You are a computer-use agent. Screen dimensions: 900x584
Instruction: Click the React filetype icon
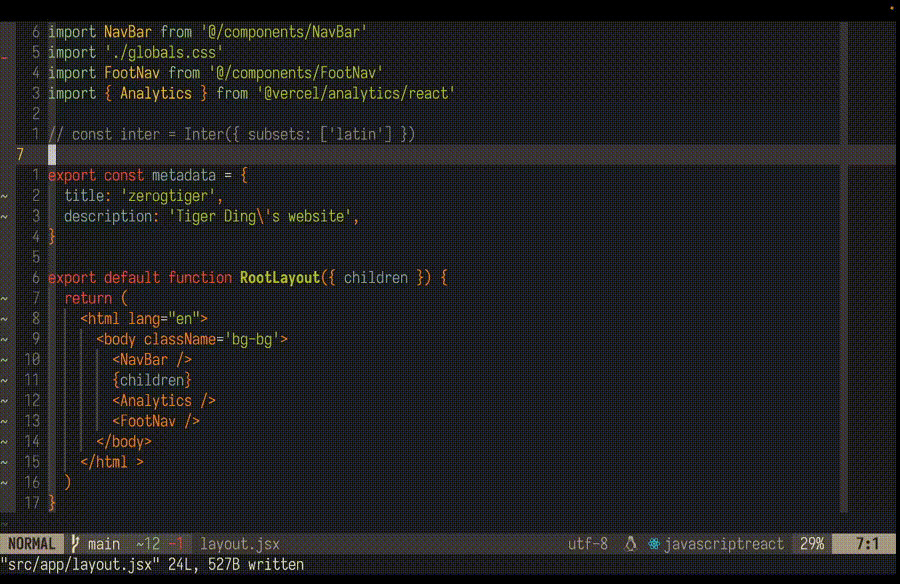coord(654,543)
